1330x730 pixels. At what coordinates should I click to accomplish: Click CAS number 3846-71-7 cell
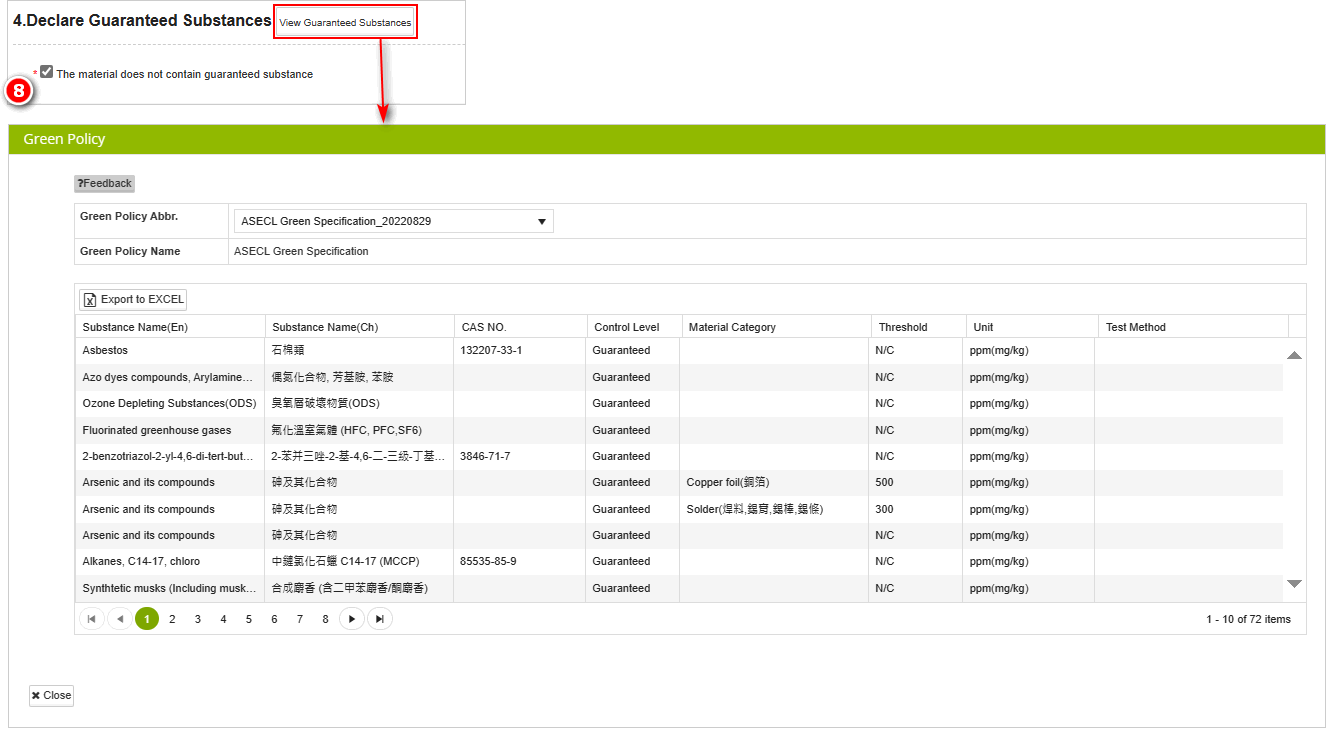pyautogui.click(x=520, y=457)
